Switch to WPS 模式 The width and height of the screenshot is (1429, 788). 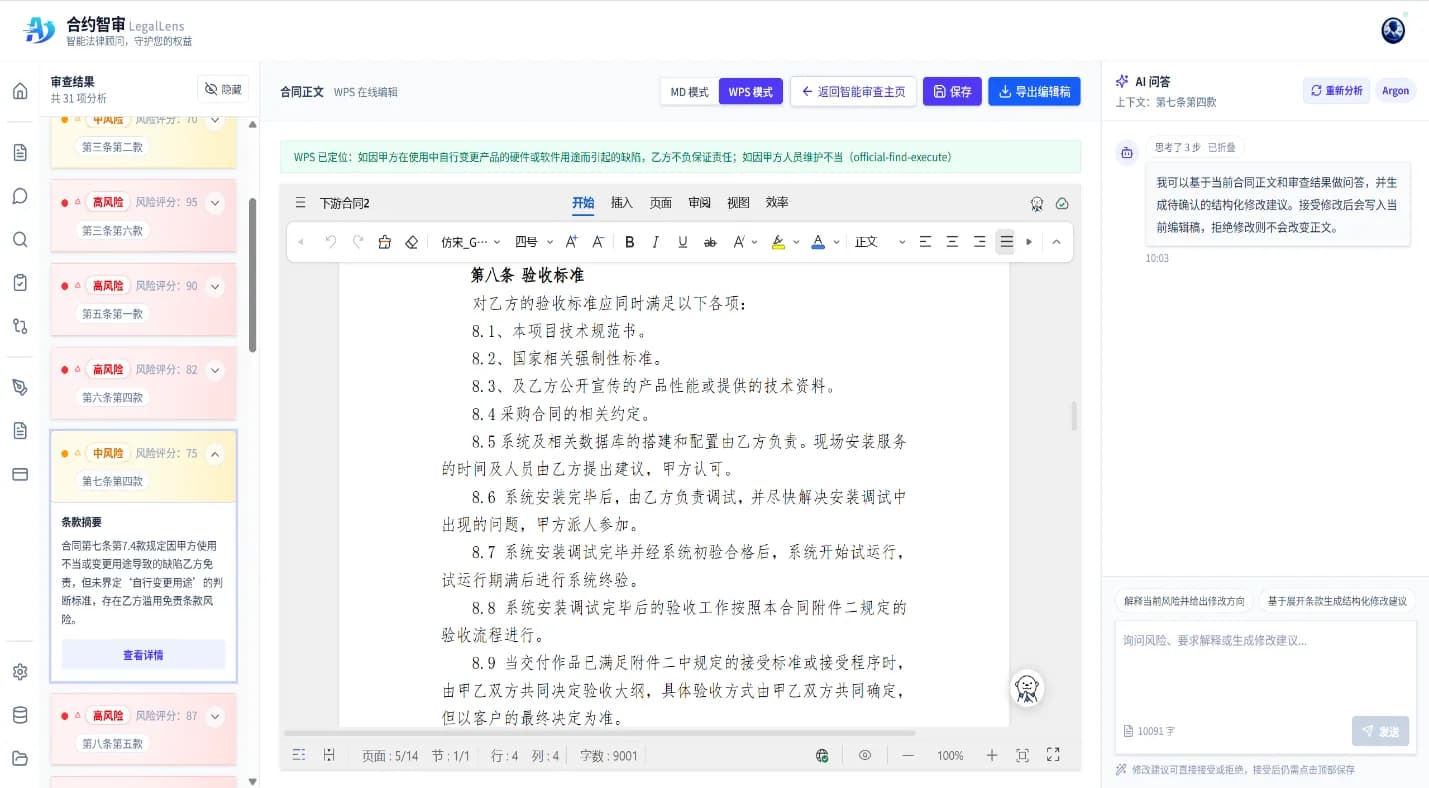point(750,92)
